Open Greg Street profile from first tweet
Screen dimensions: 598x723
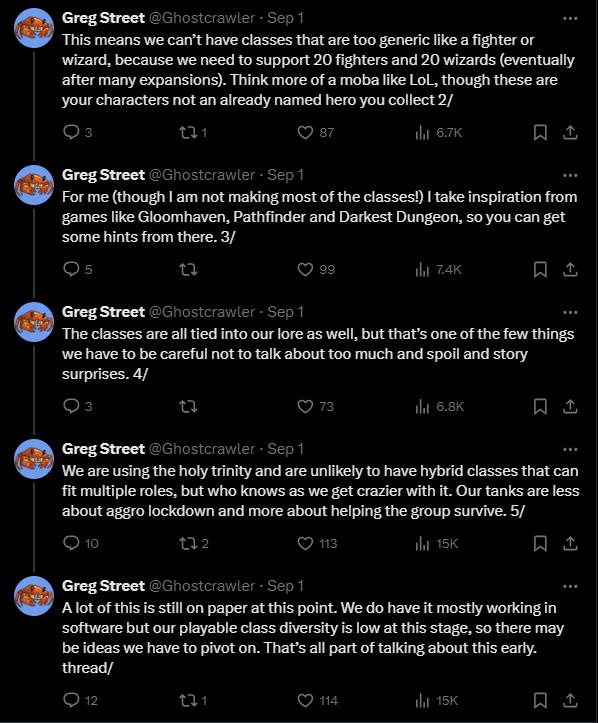click(x=103, y=18)
